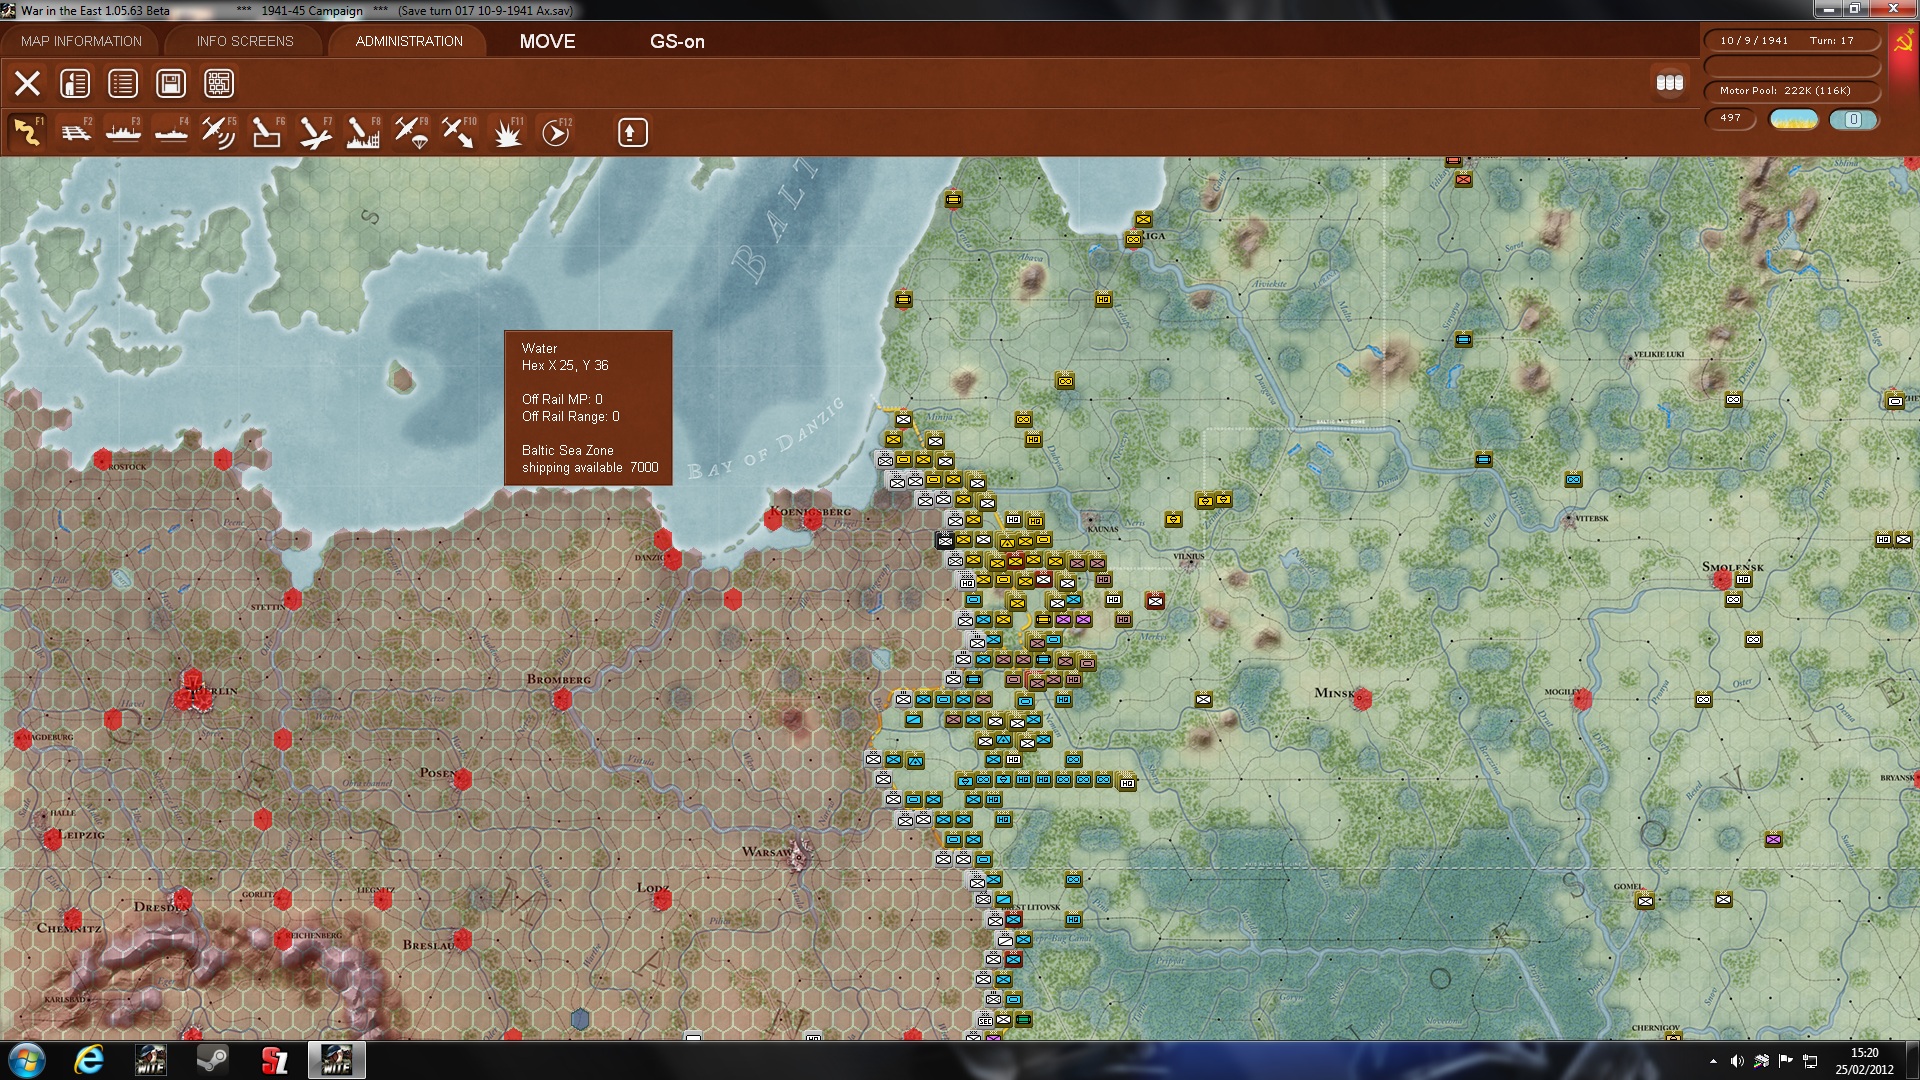
Task: Click the X close toolbar icon
Action: pyautogui.click(x=27, y=83)
